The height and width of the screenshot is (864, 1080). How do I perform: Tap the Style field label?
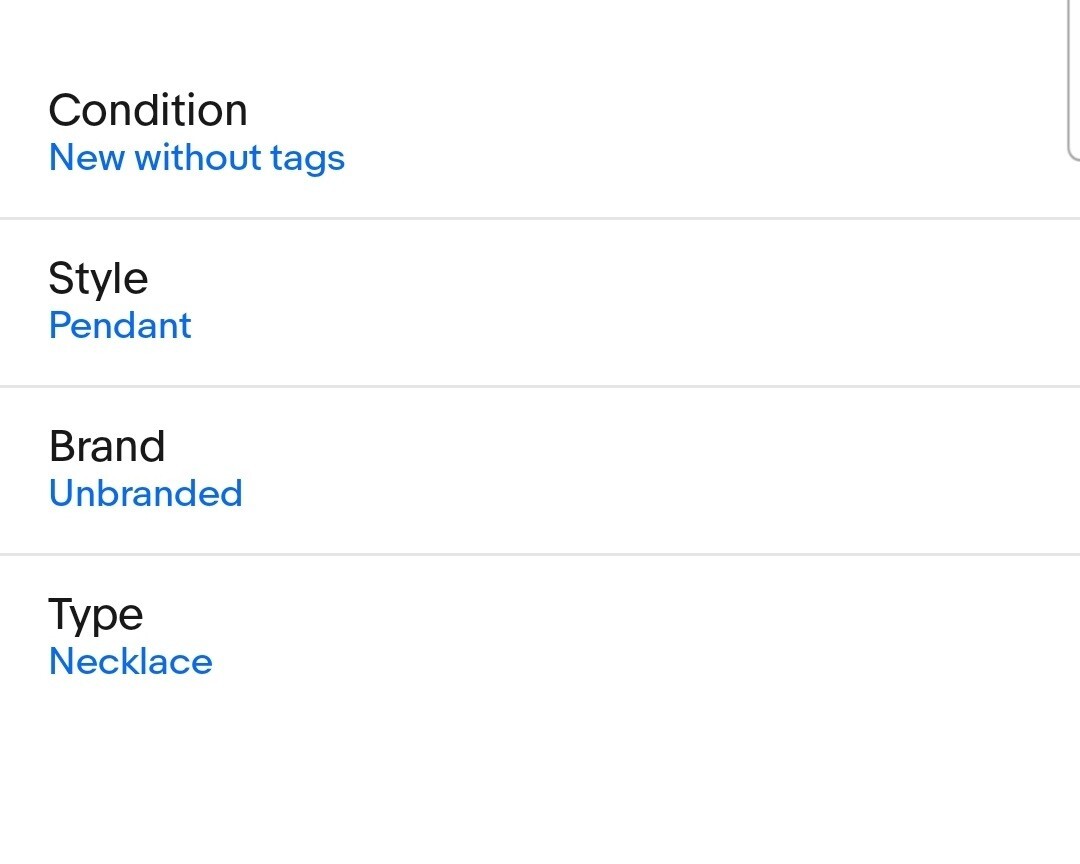click(x=98, y=280)
